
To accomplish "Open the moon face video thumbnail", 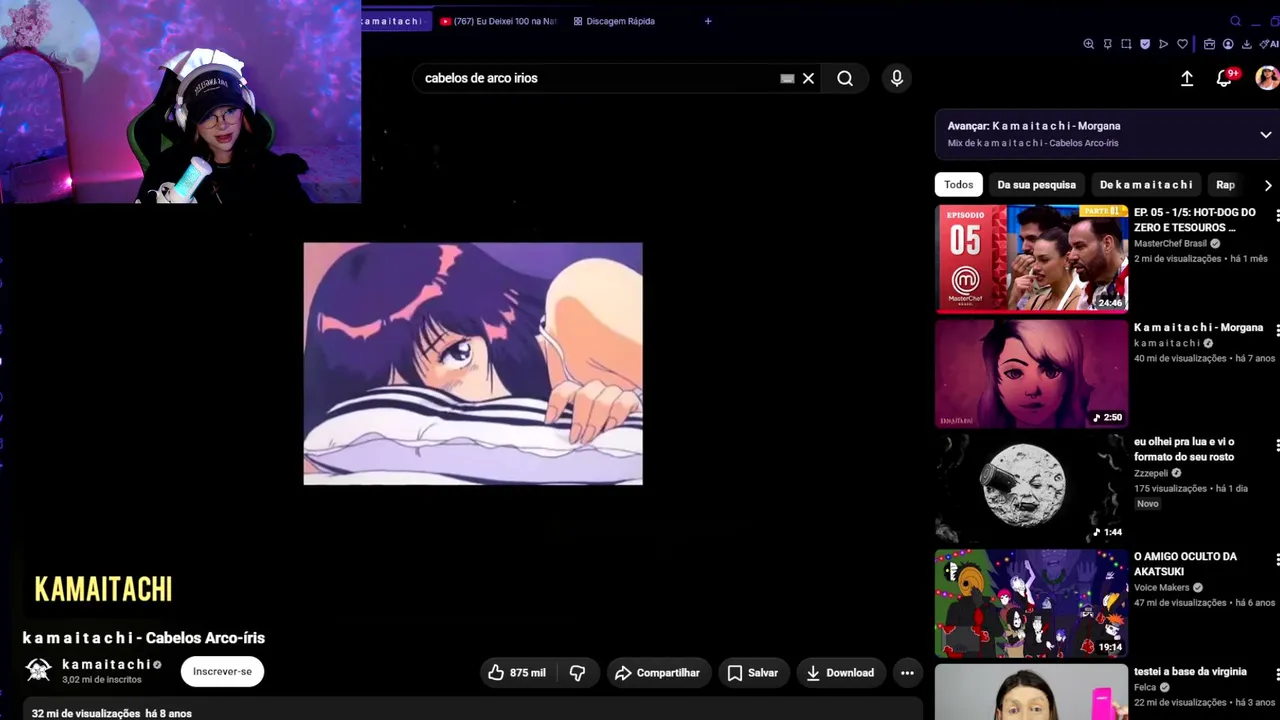I will tap(1031, 488).
